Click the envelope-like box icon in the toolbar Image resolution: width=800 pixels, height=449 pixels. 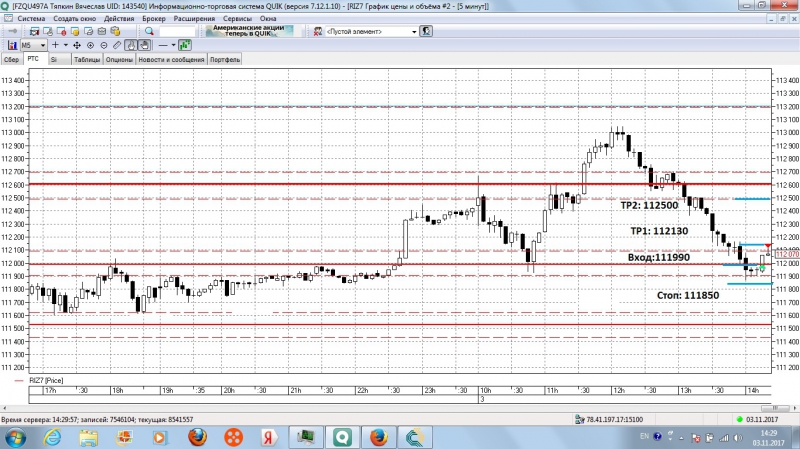click(102, 32)
